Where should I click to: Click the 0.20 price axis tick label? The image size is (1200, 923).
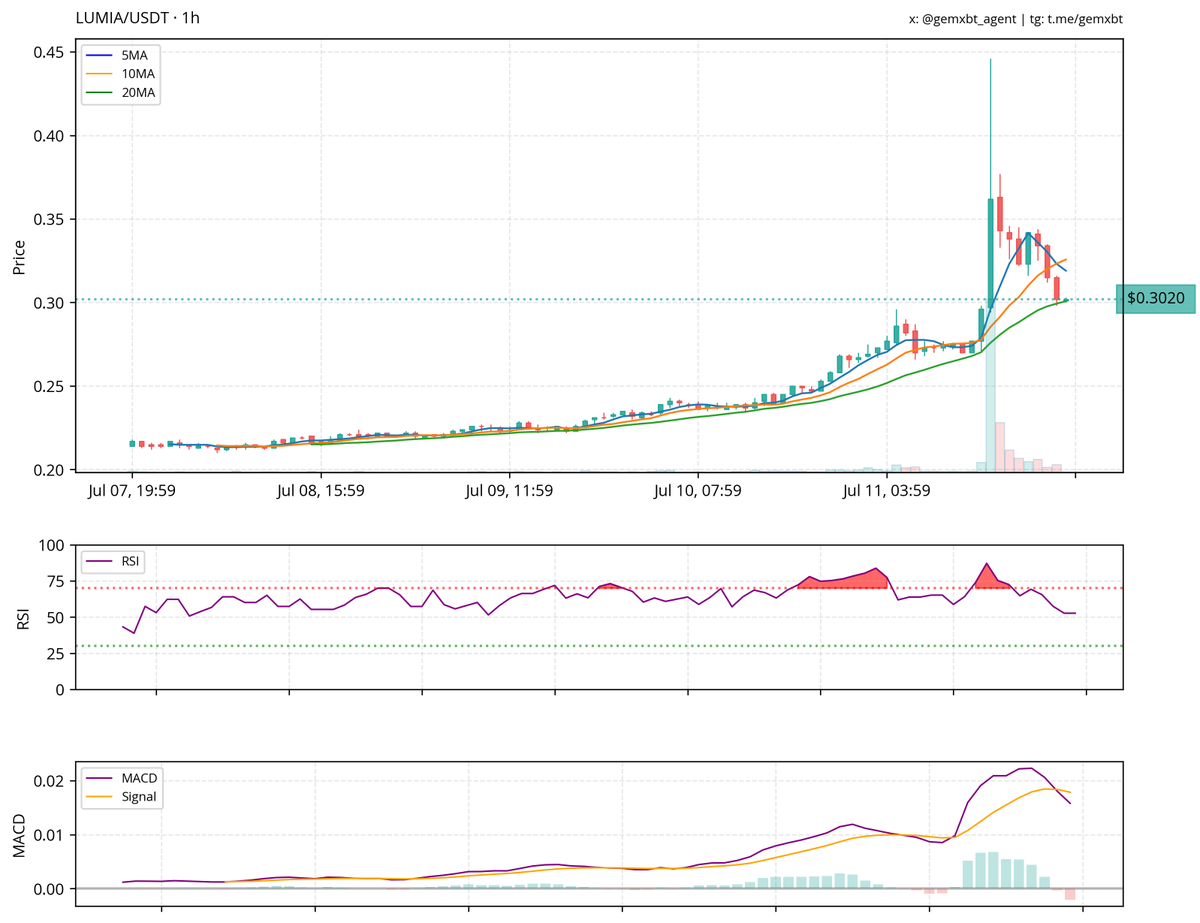point(50,470)
